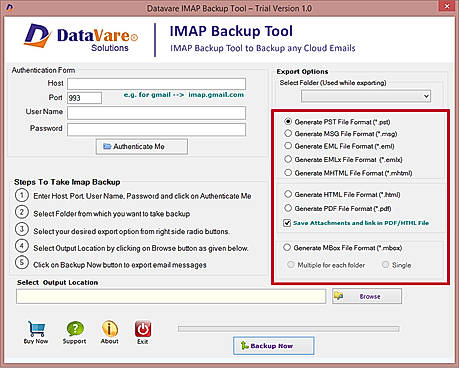Click the backup progress bar
This screenshot has width=459, height=368.
pyautogui.click(x=289, y=329)
